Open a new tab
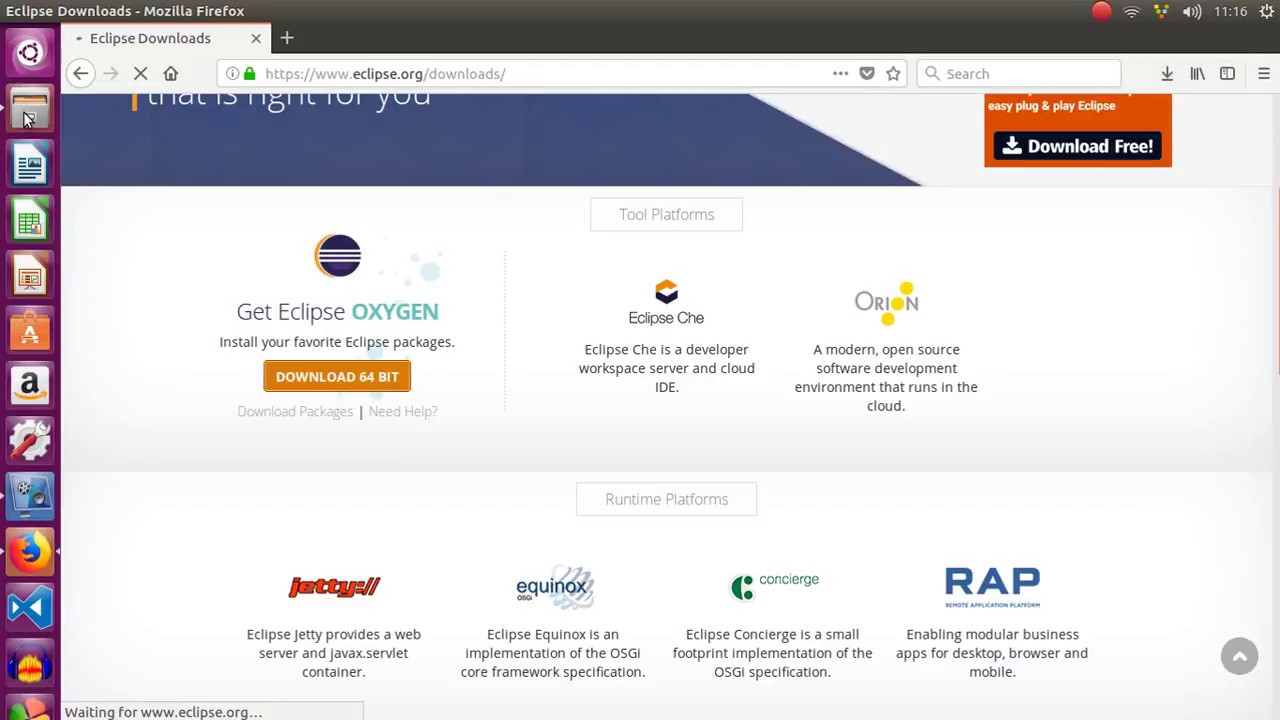The width and height of the screenshot is (1280, 720). click(x=287, y=38)
